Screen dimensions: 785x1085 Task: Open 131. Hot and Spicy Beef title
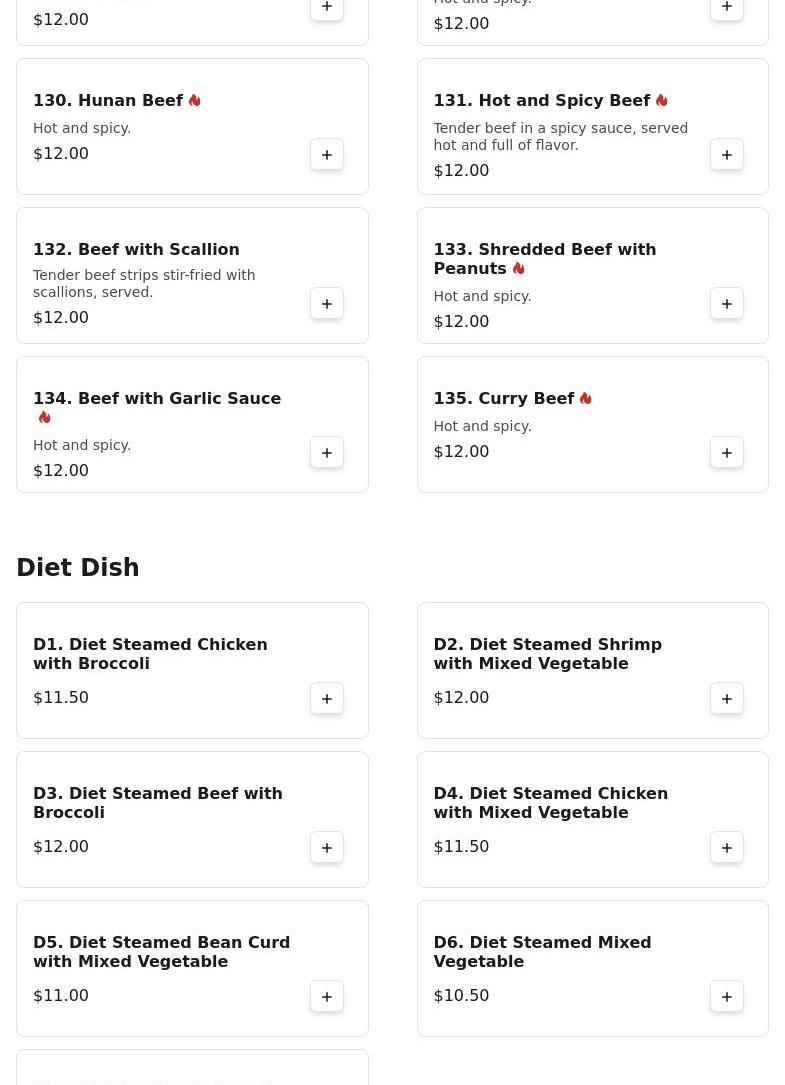tap(542, 100)
